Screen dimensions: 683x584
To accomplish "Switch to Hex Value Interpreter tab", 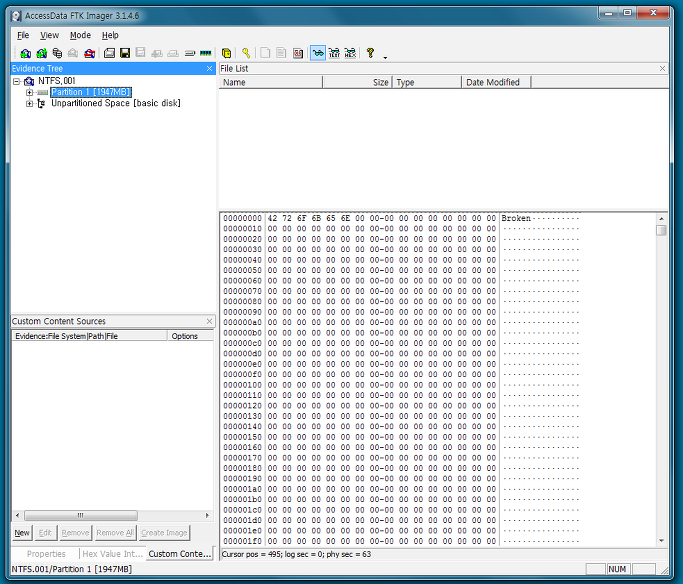I will (x=112, y=554).
